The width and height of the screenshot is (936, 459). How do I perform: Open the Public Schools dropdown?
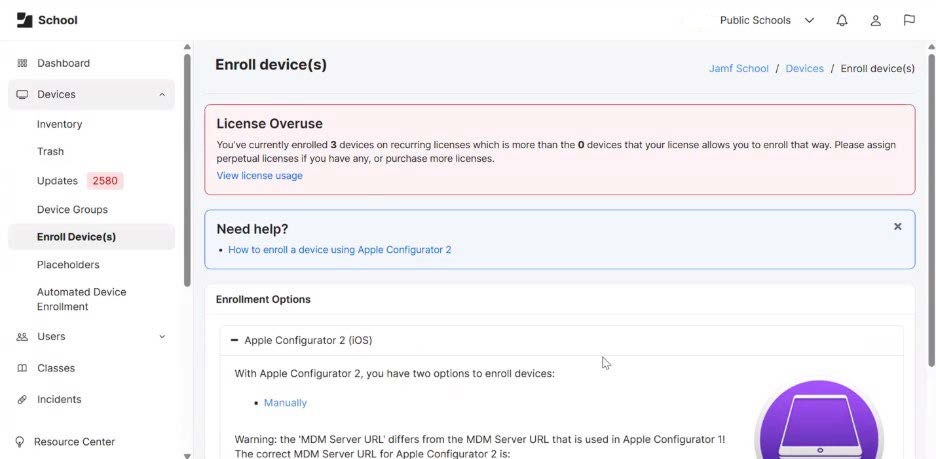pyautogui.click(x=766, y=20)
